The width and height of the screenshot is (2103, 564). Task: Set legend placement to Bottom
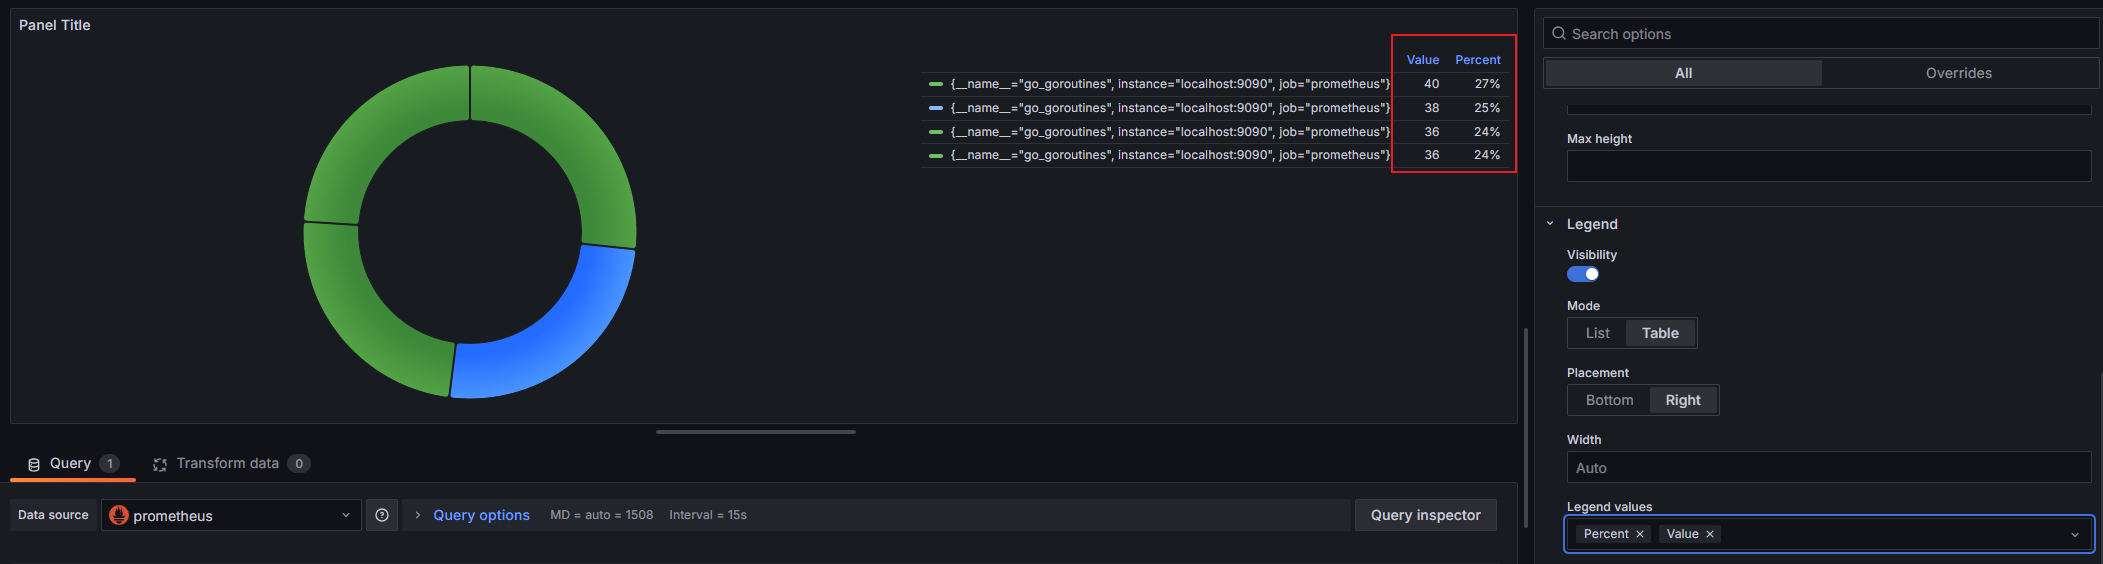1609,400
